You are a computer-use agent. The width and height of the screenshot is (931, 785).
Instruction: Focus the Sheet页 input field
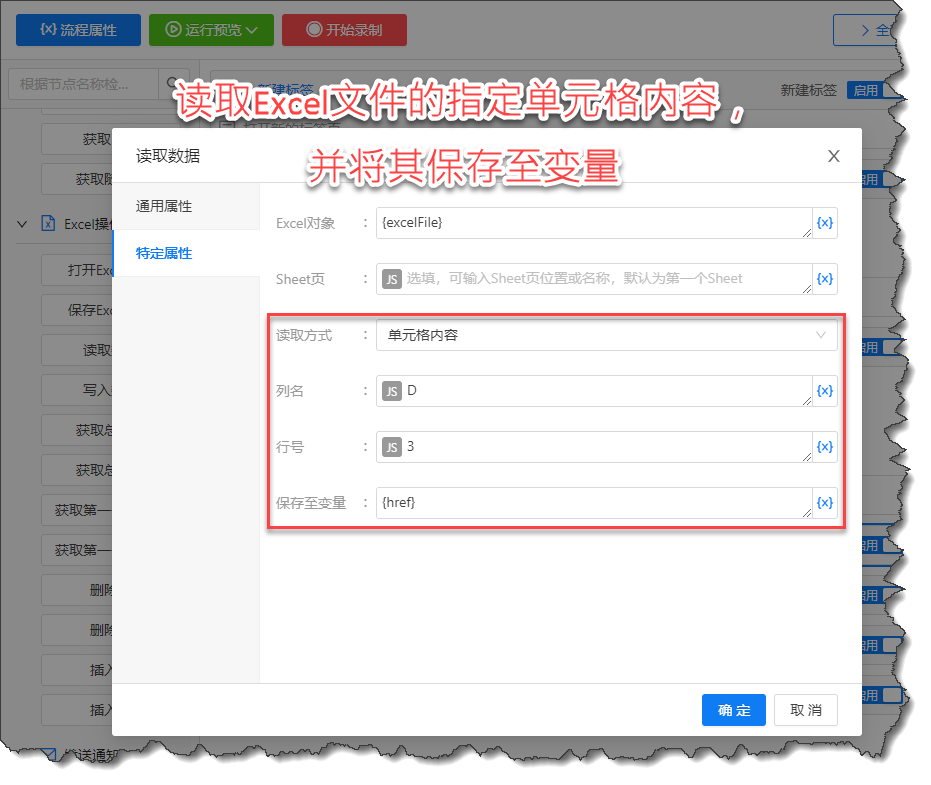coord(594,278)
